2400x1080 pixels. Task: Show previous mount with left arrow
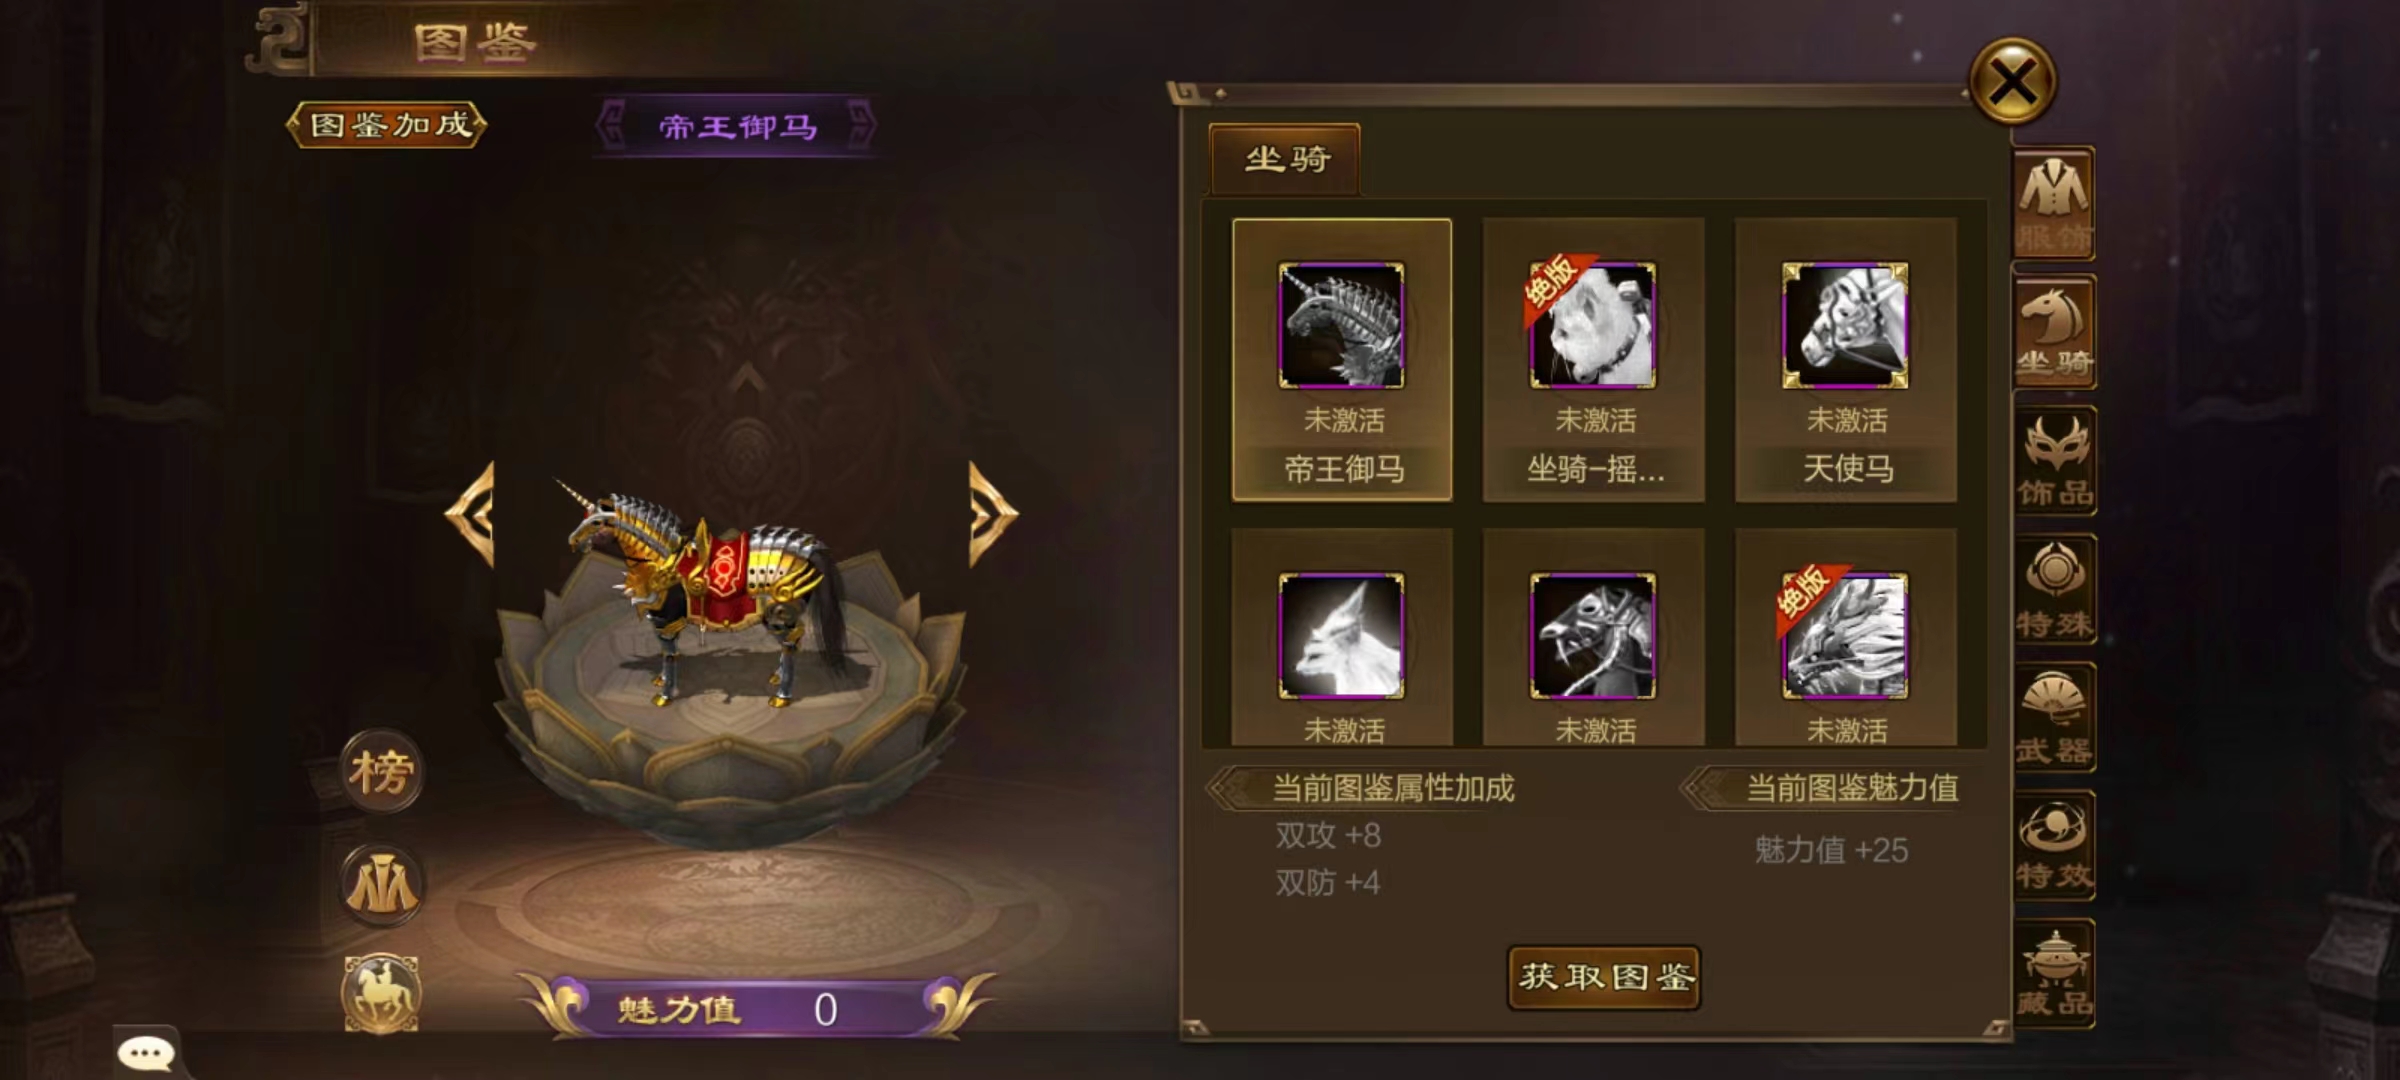[x=470, y=515]
